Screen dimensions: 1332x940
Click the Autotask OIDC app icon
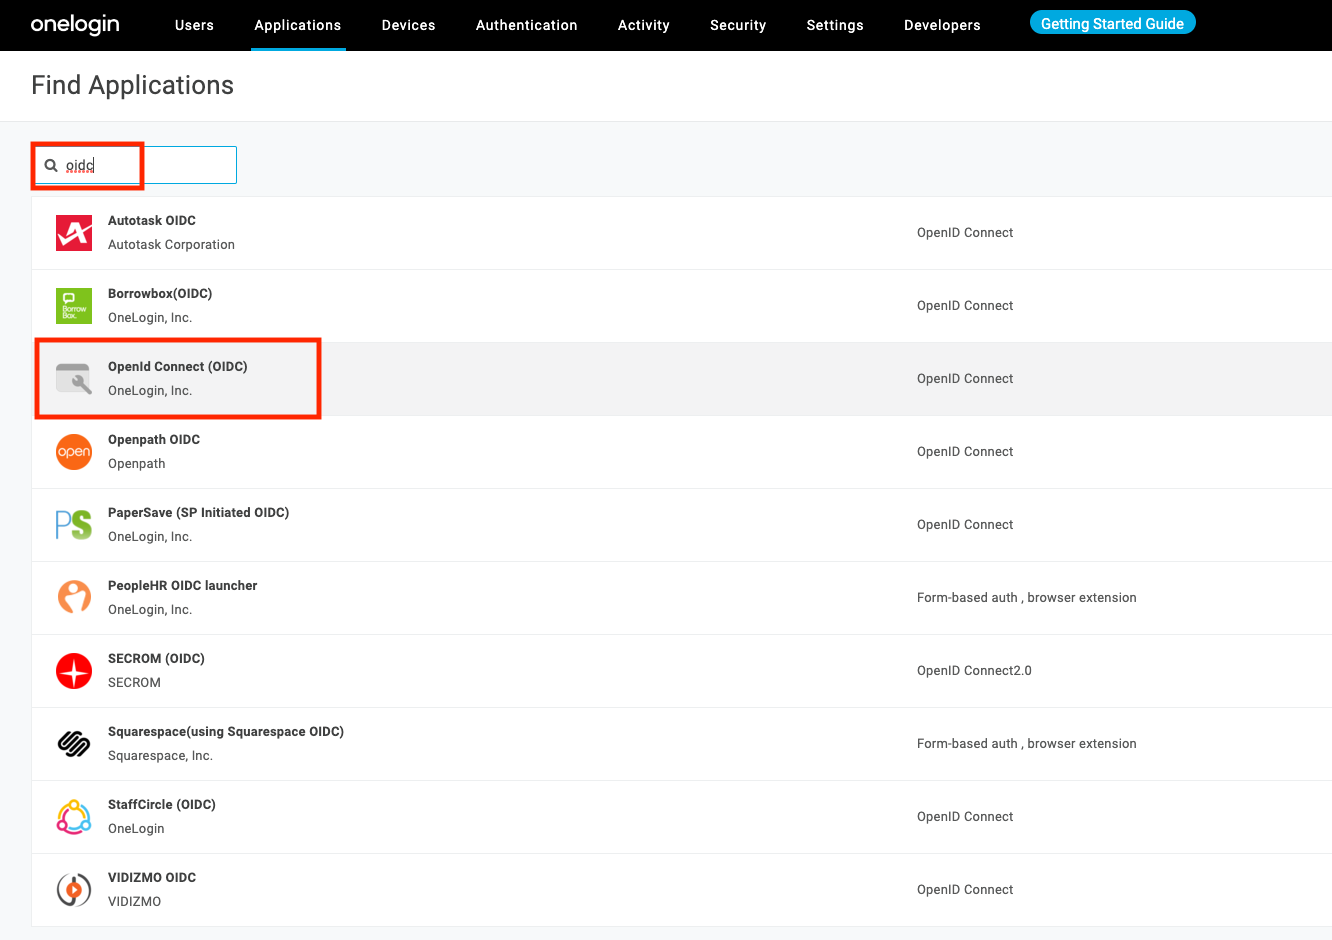pos(74,233)
